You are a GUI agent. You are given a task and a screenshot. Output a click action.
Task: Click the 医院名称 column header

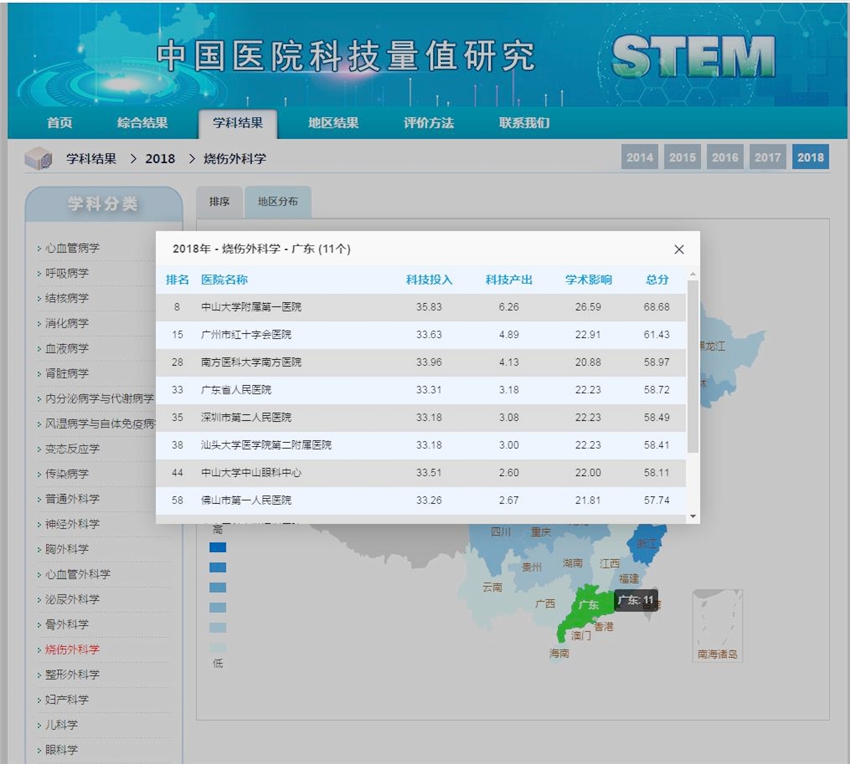[x=224, y=280]
